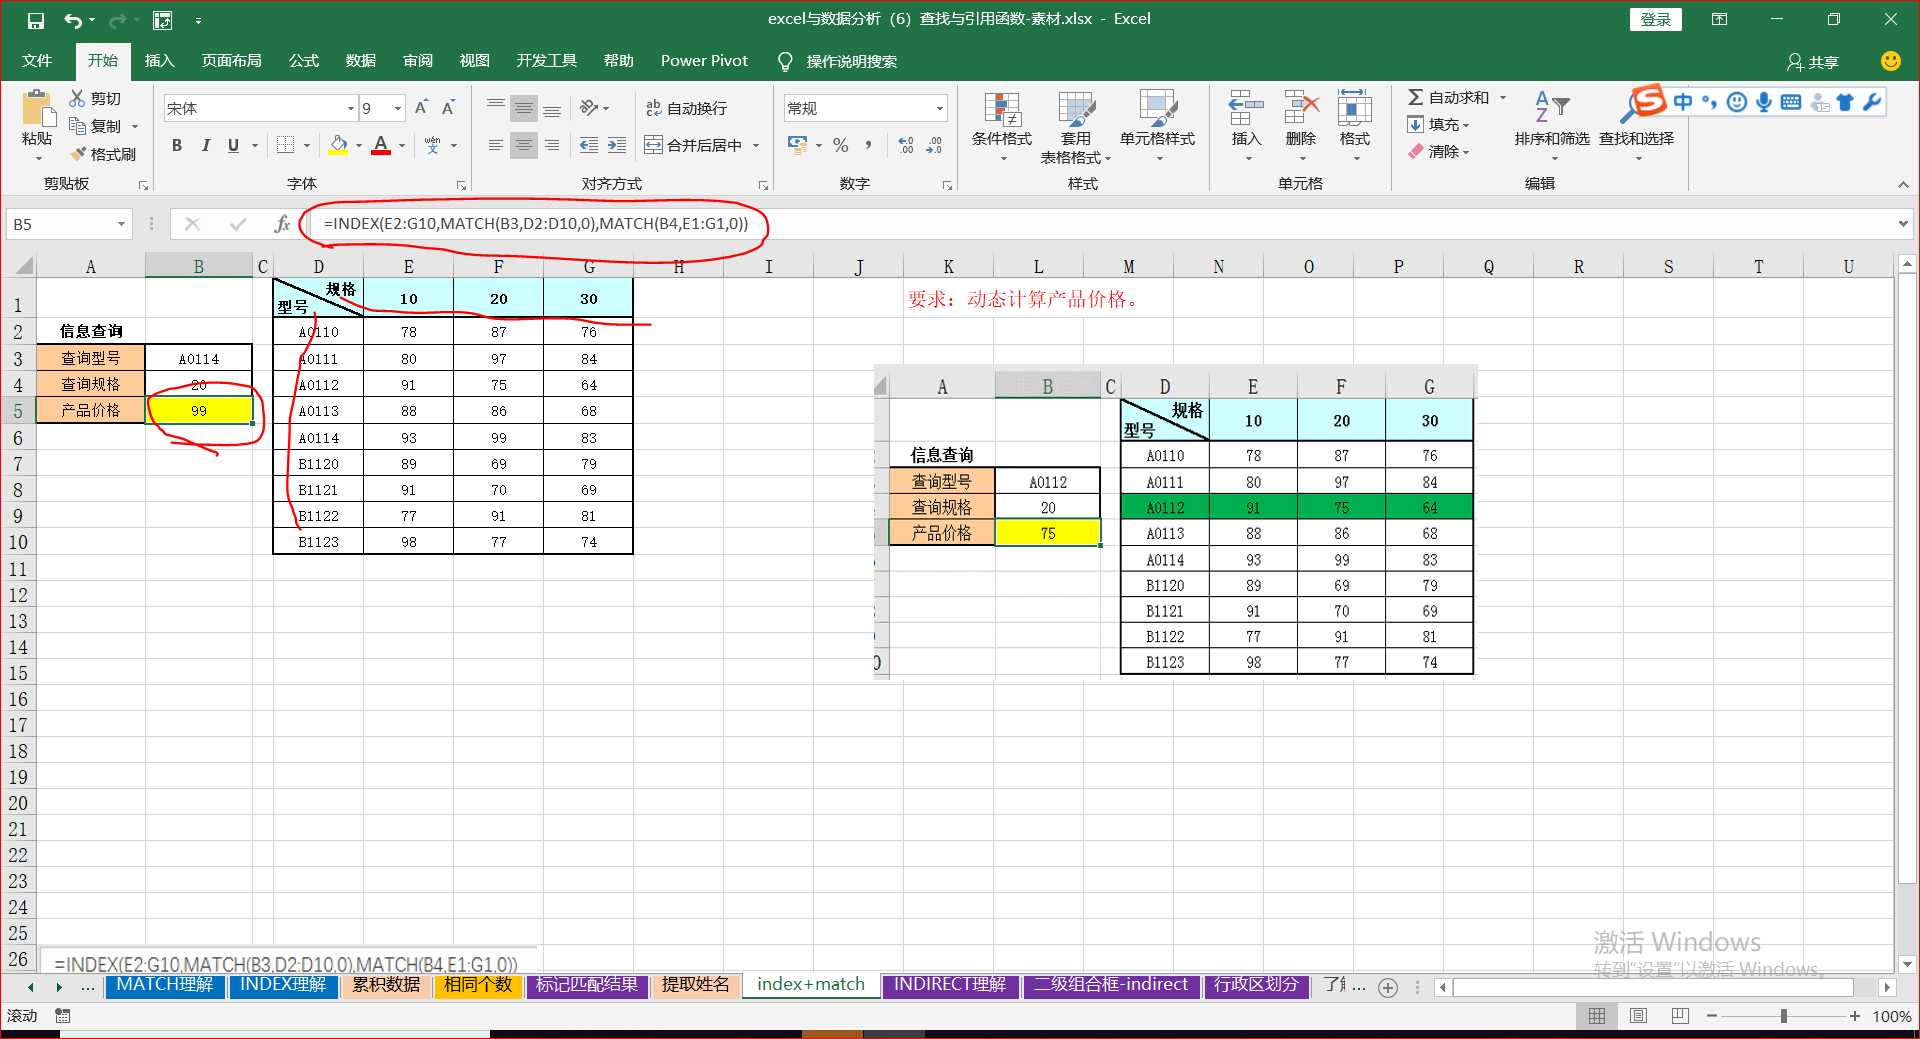
Task: Open Customize Quick Access Toolbar dropdown
Action: (198, 20)
